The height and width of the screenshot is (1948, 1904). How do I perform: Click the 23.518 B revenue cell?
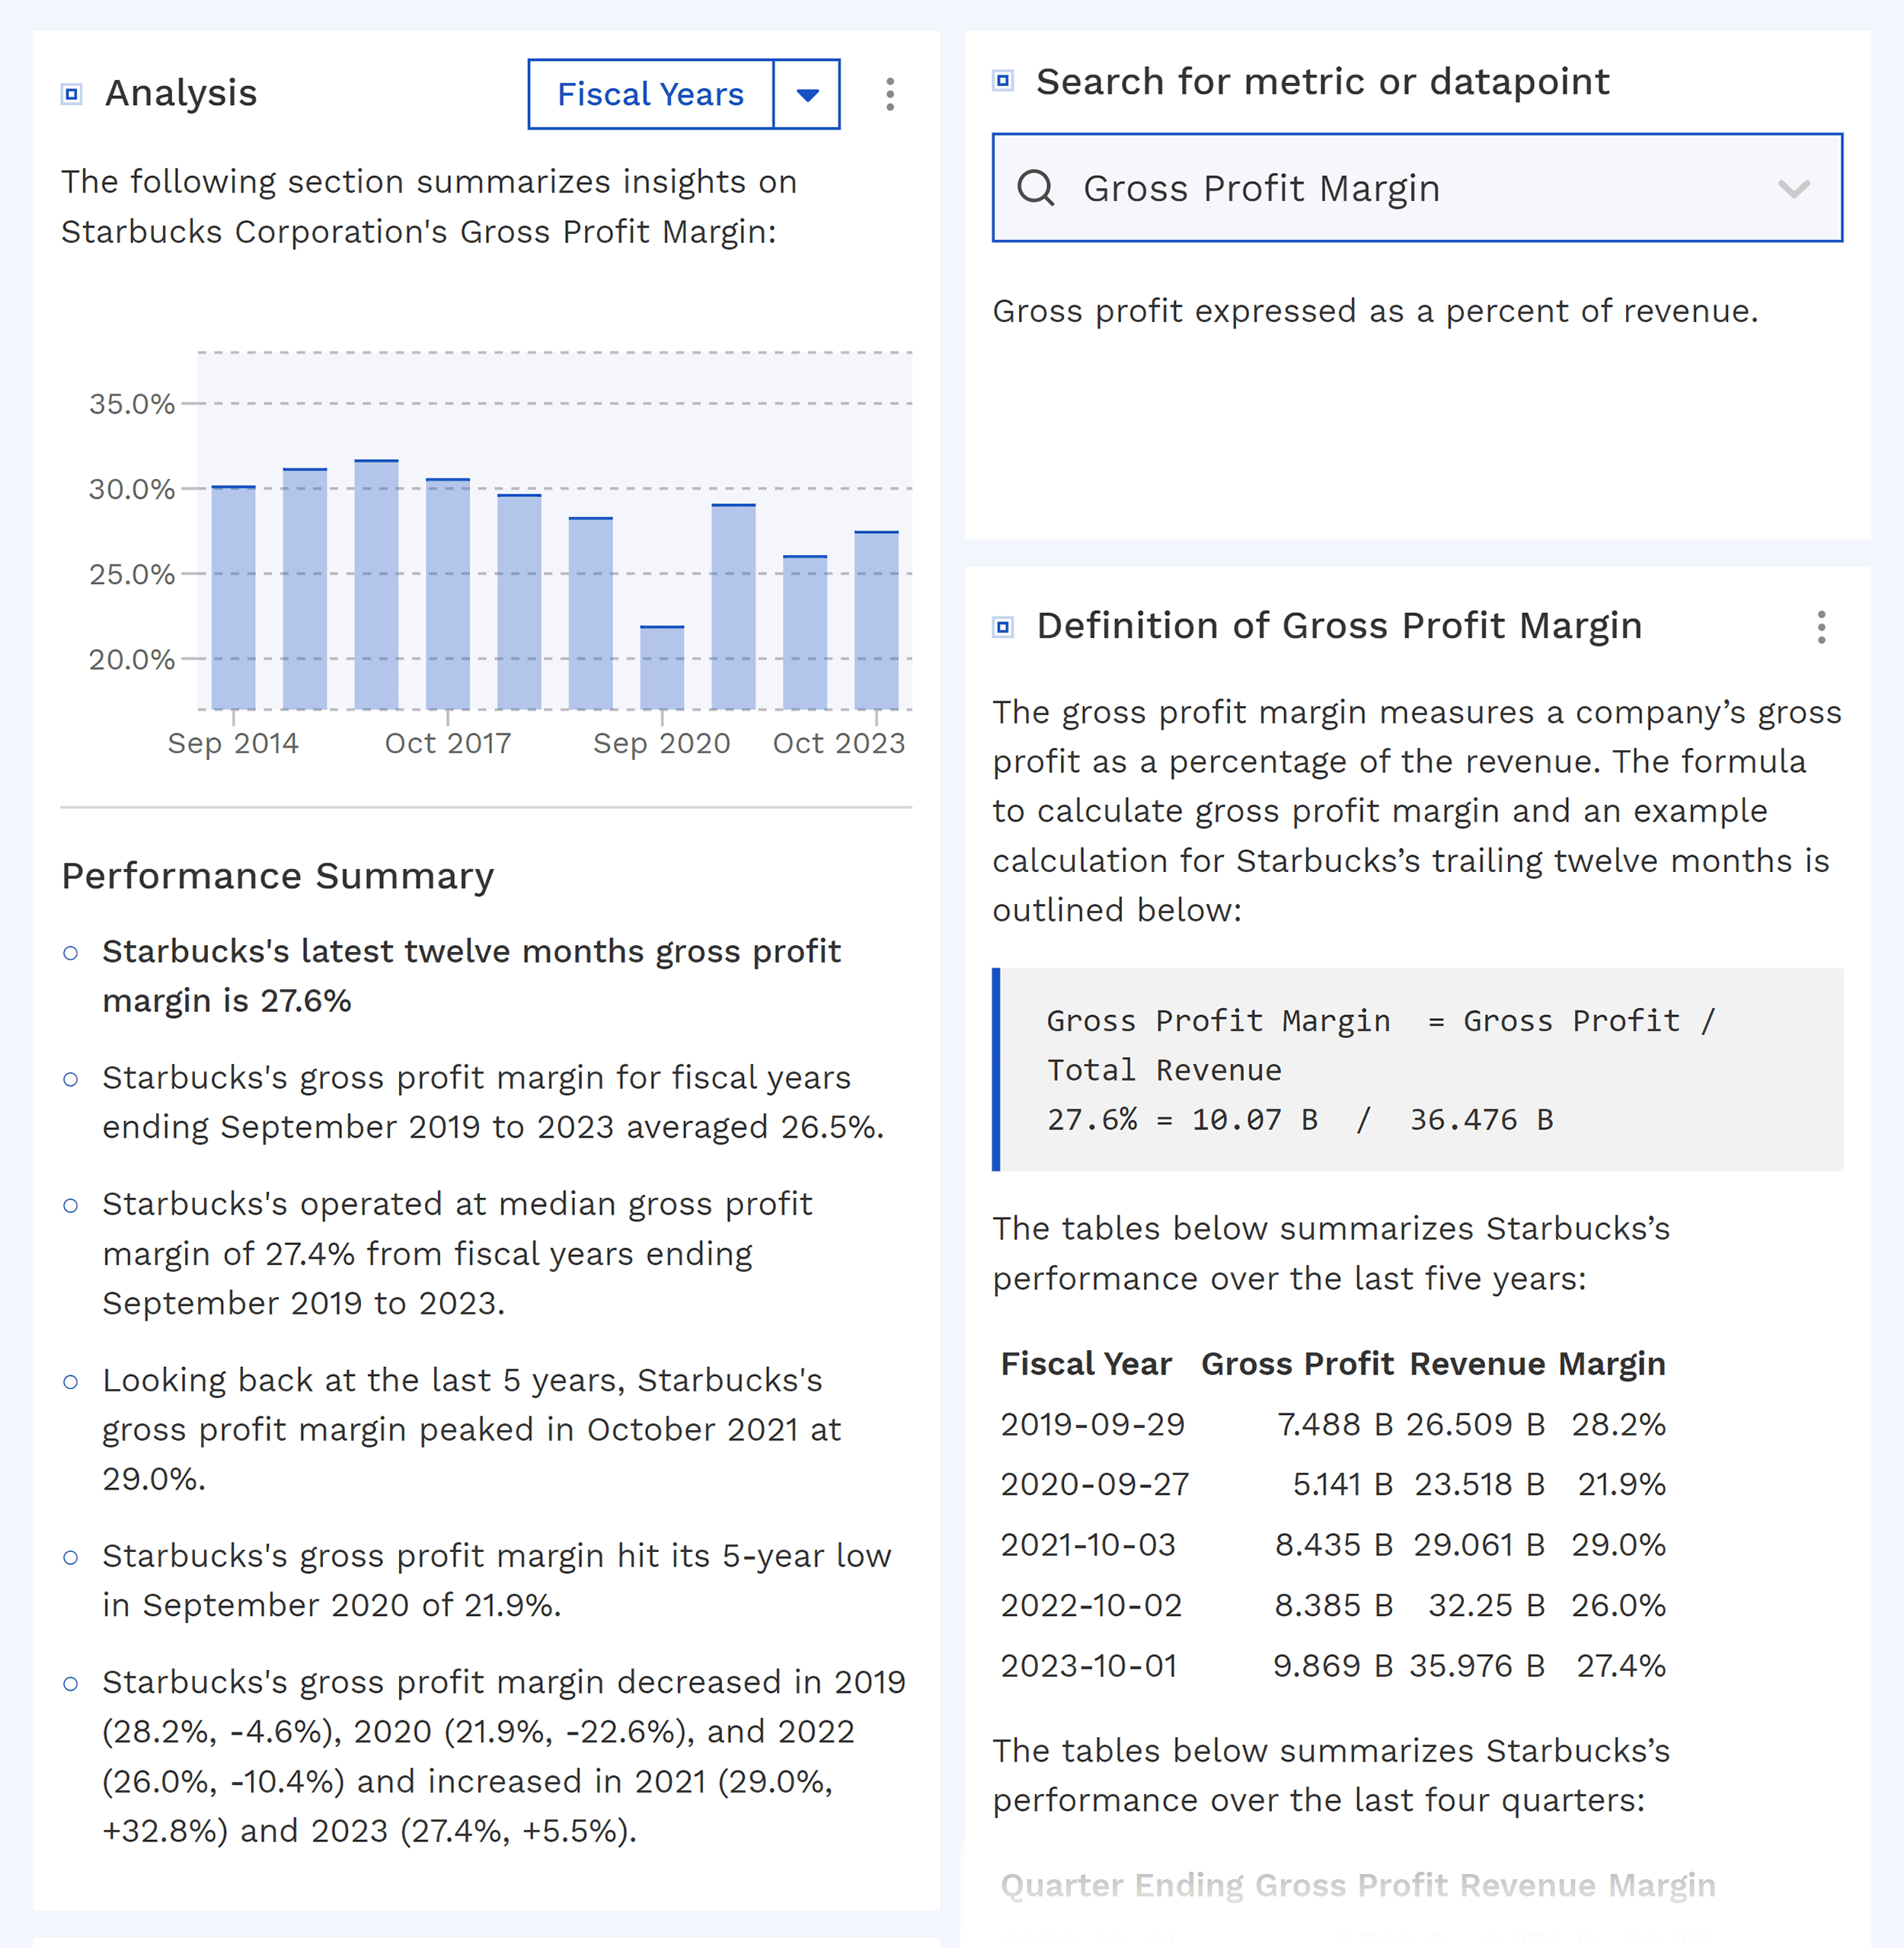coord(1480,1484)
